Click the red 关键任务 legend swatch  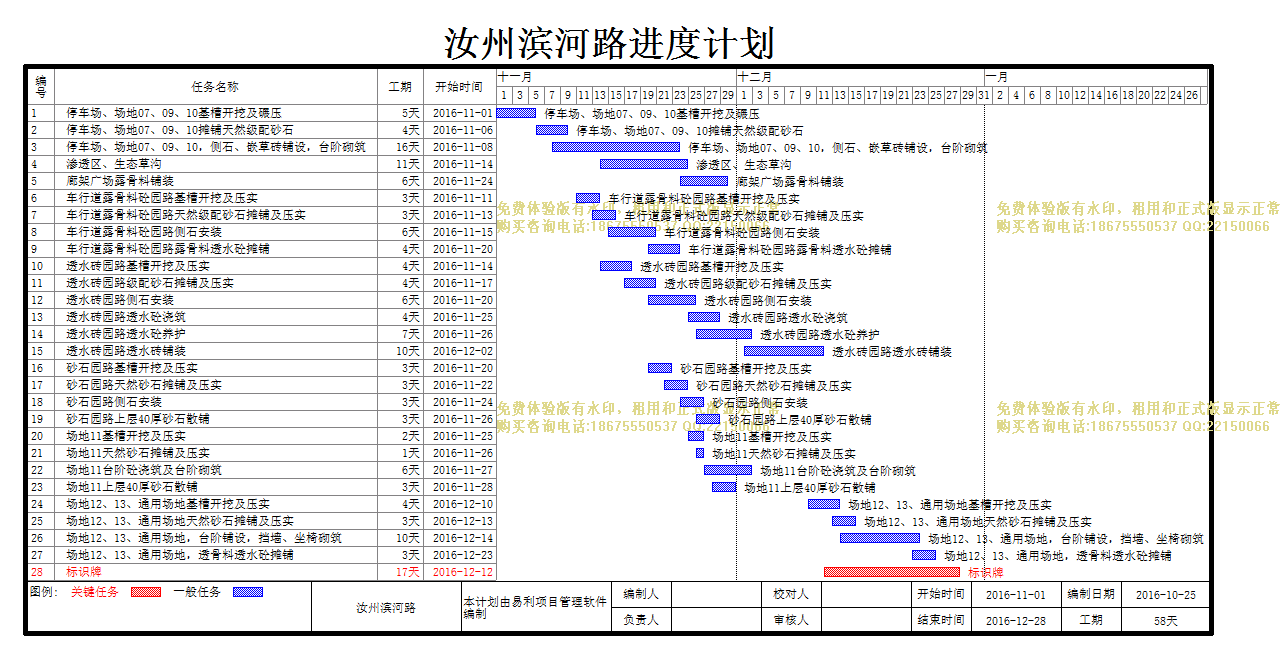coord(146,592)
